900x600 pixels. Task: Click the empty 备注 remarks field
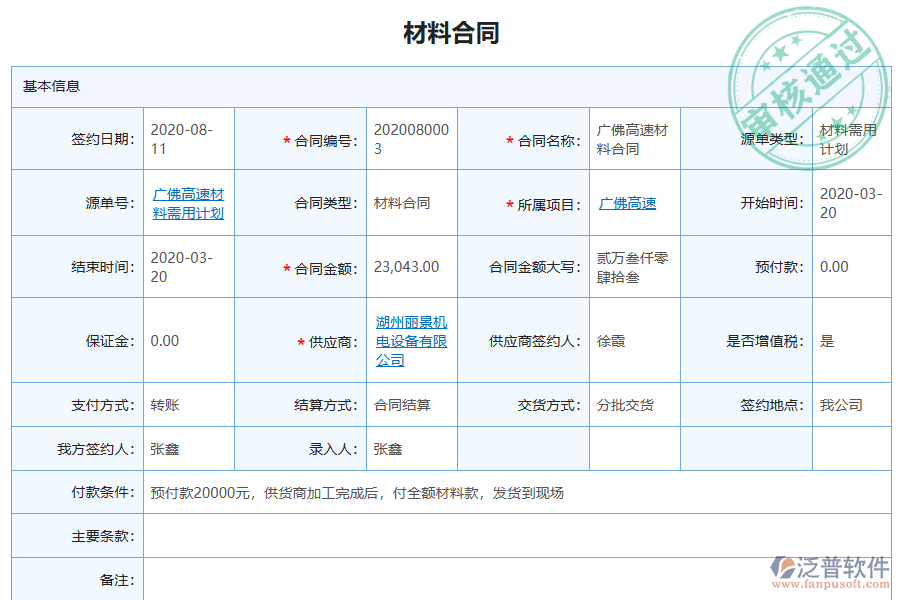tap(400, 579)
